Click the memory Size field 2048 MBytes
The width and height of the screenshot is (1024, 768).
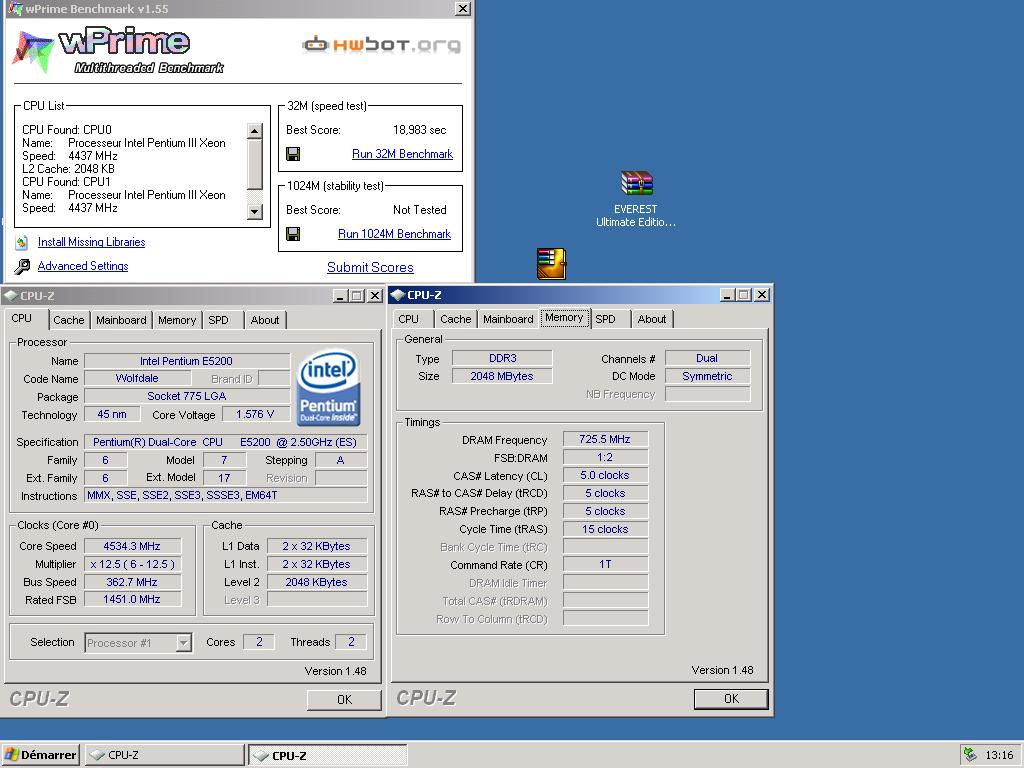pyautogui.click(x=502, y=376)
